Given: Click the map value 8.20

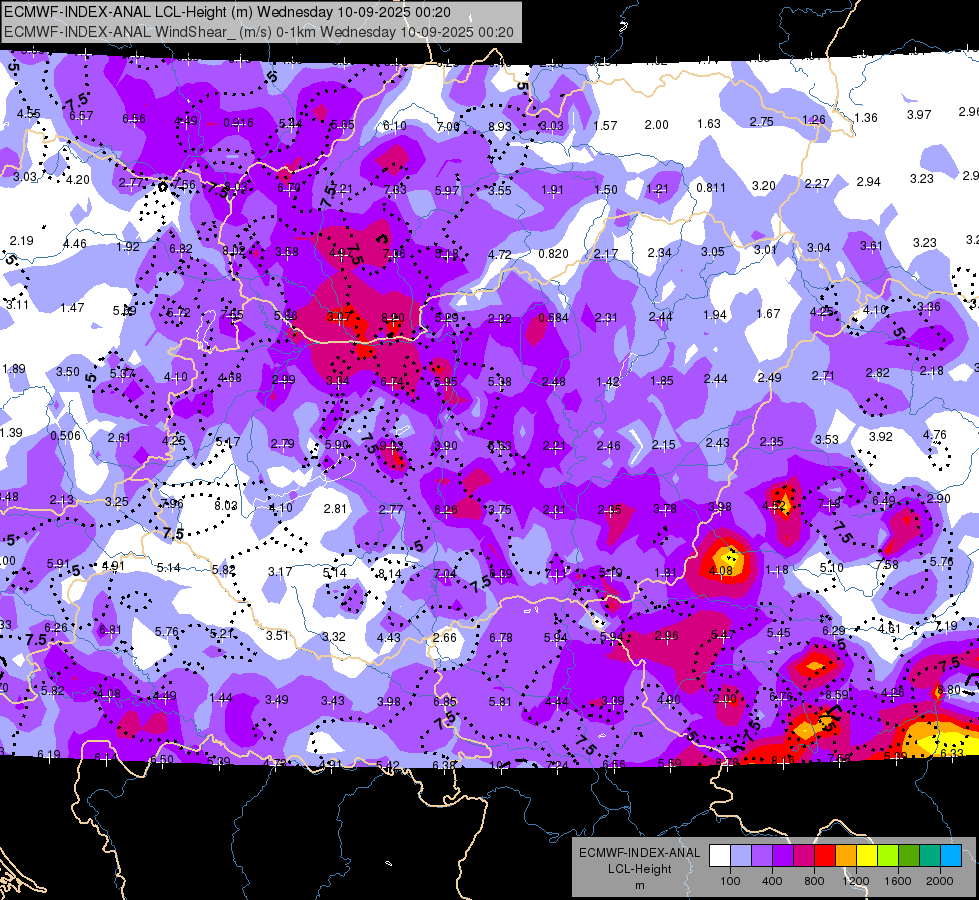Looking at the screenshot, I should 393,317.
